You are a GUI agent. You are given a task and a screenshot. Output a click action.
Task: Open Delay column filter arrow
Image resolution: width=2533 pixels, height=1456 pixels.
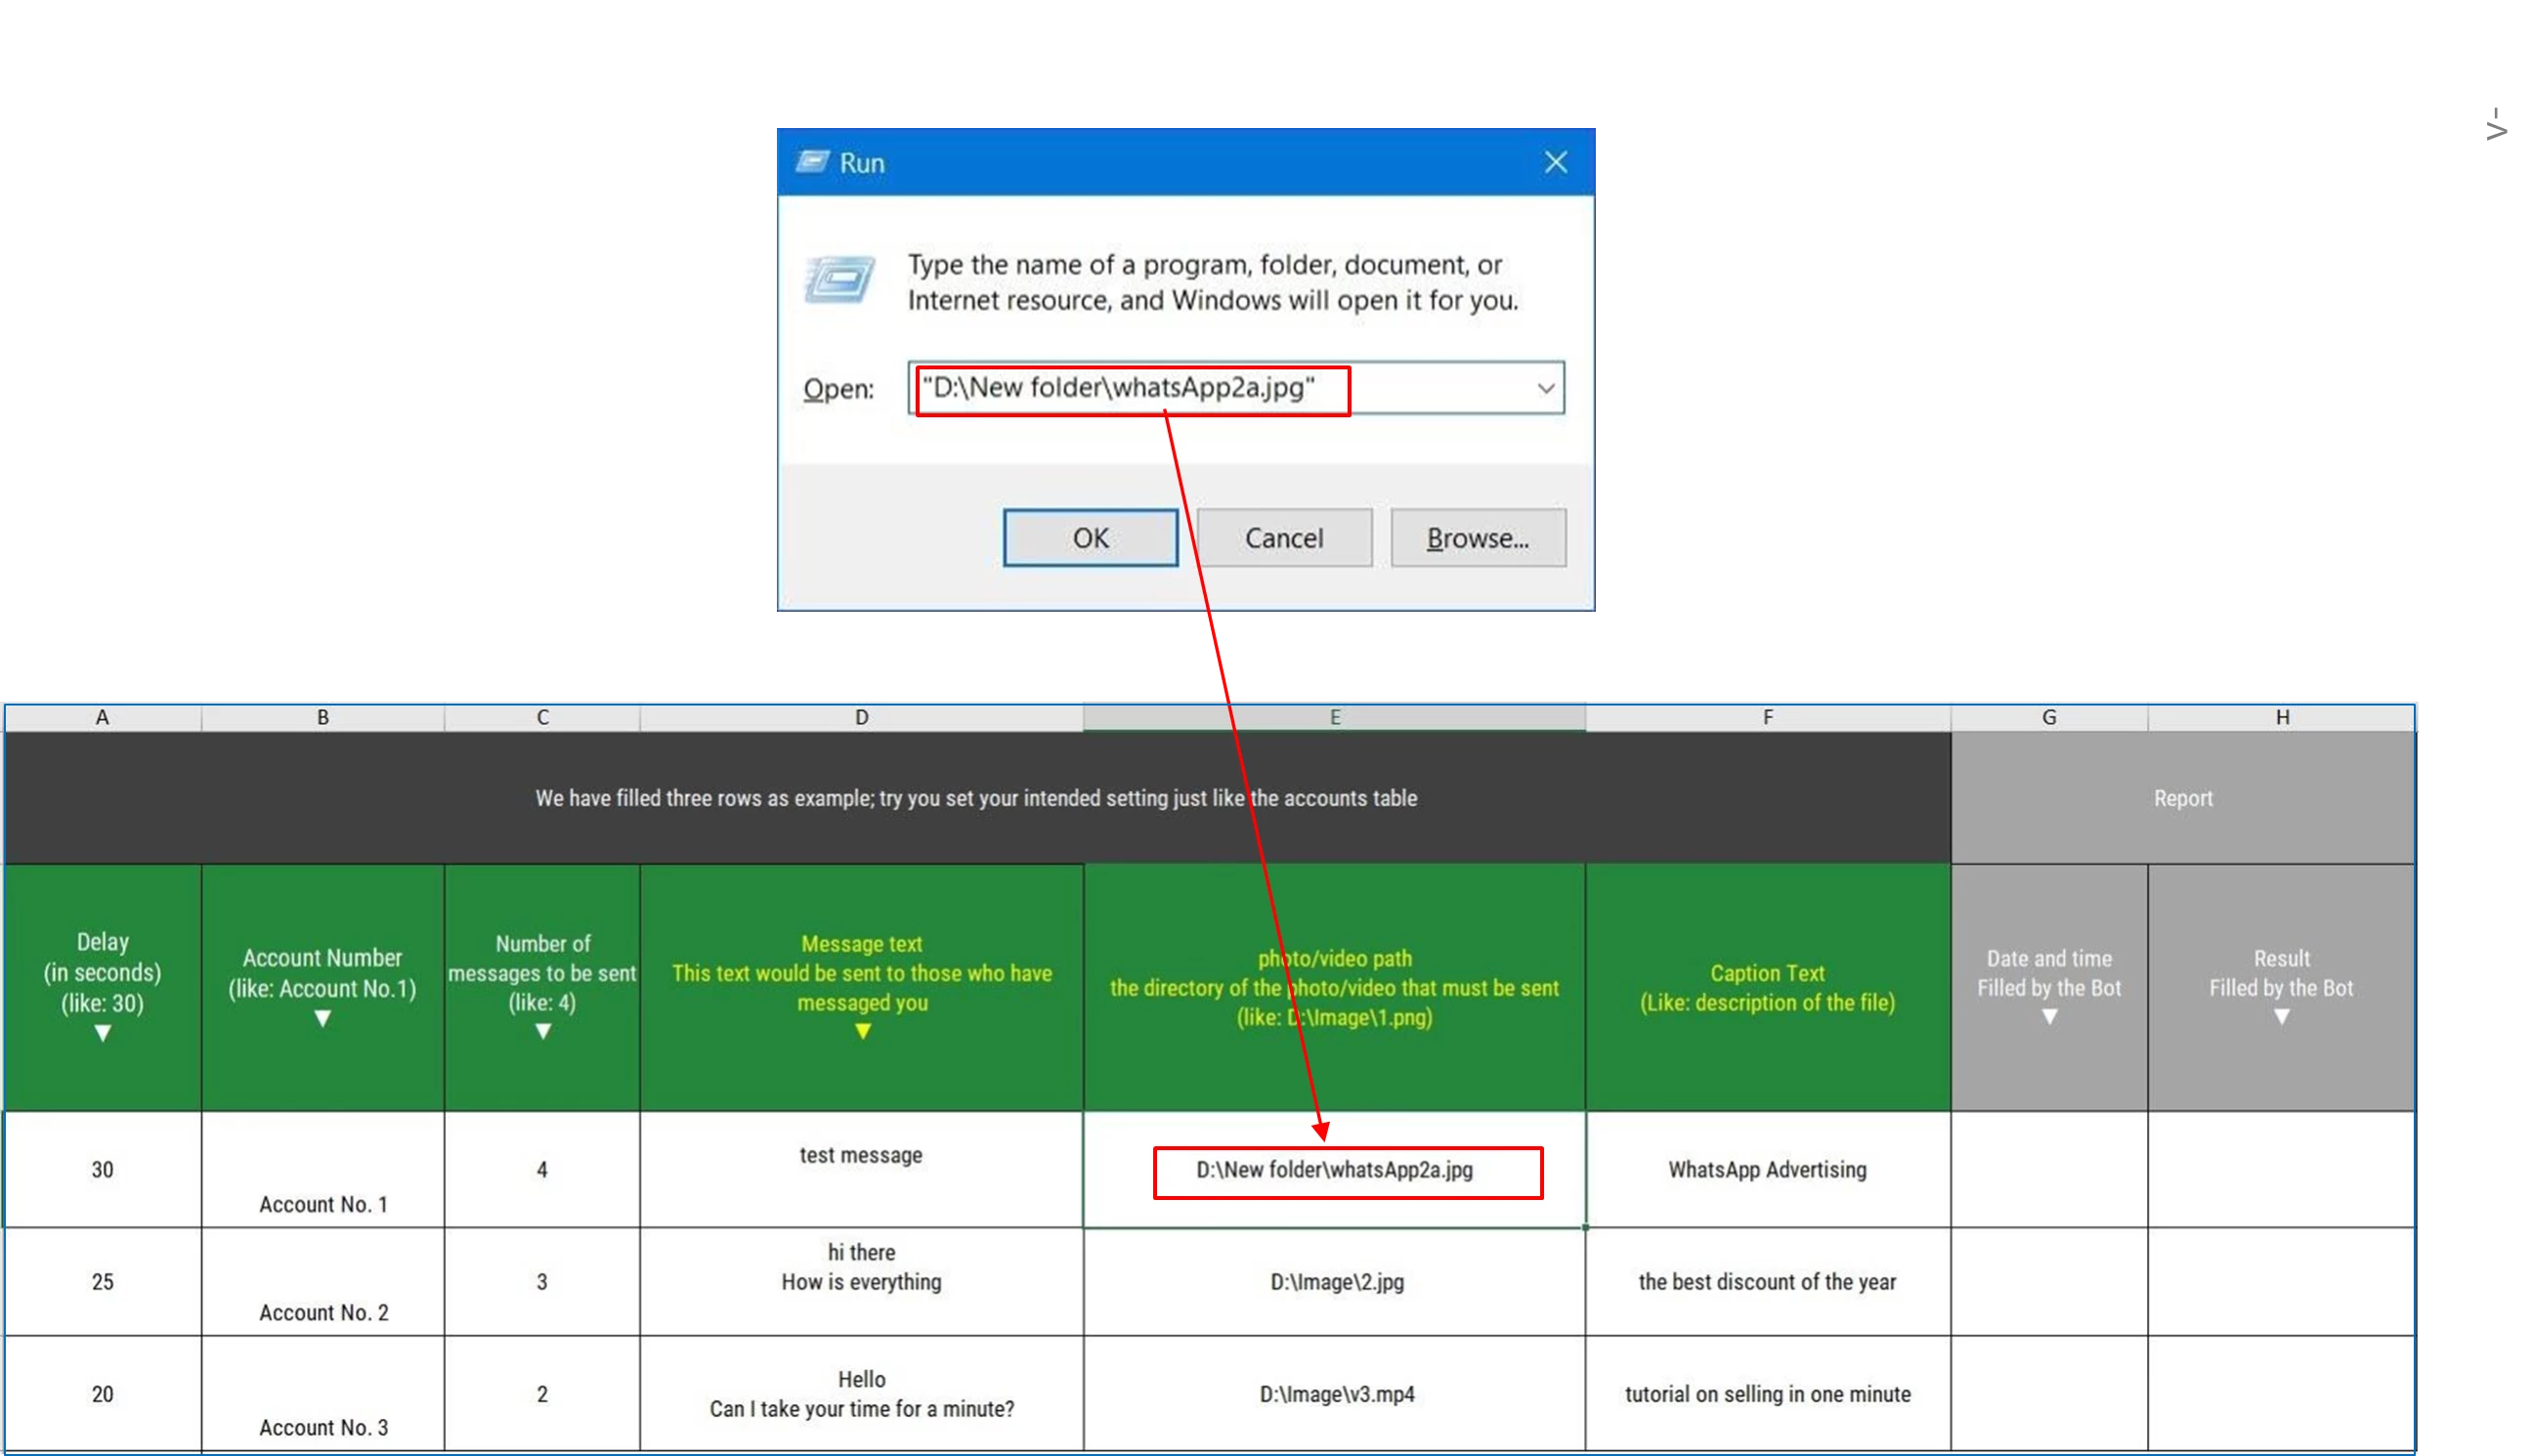click(102, 1033)
